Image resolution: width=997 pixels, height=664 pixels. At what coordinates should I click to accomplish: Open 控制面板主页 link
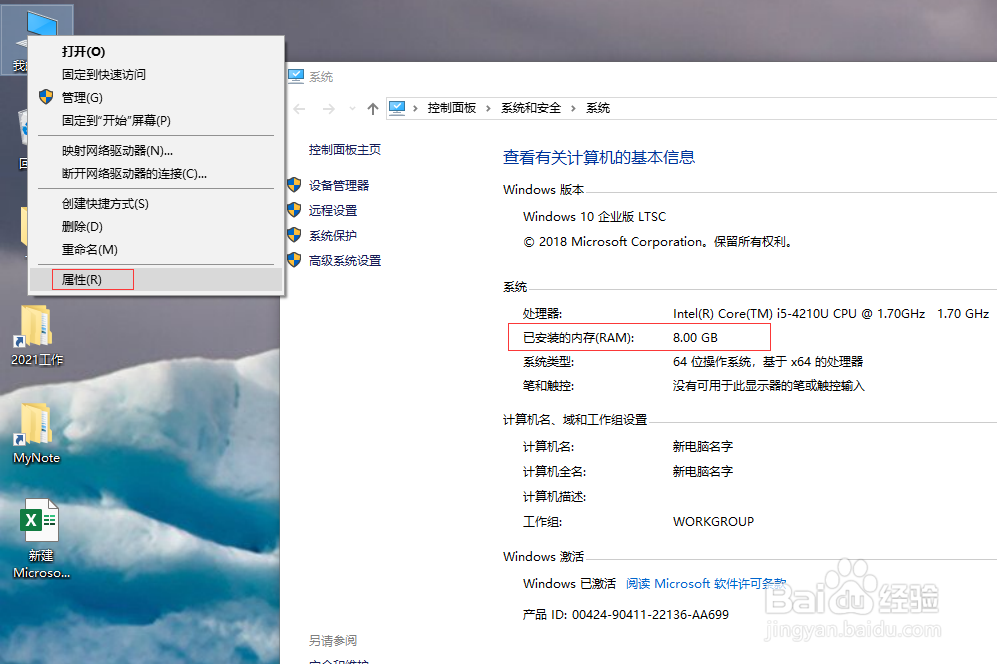(345, 149)
